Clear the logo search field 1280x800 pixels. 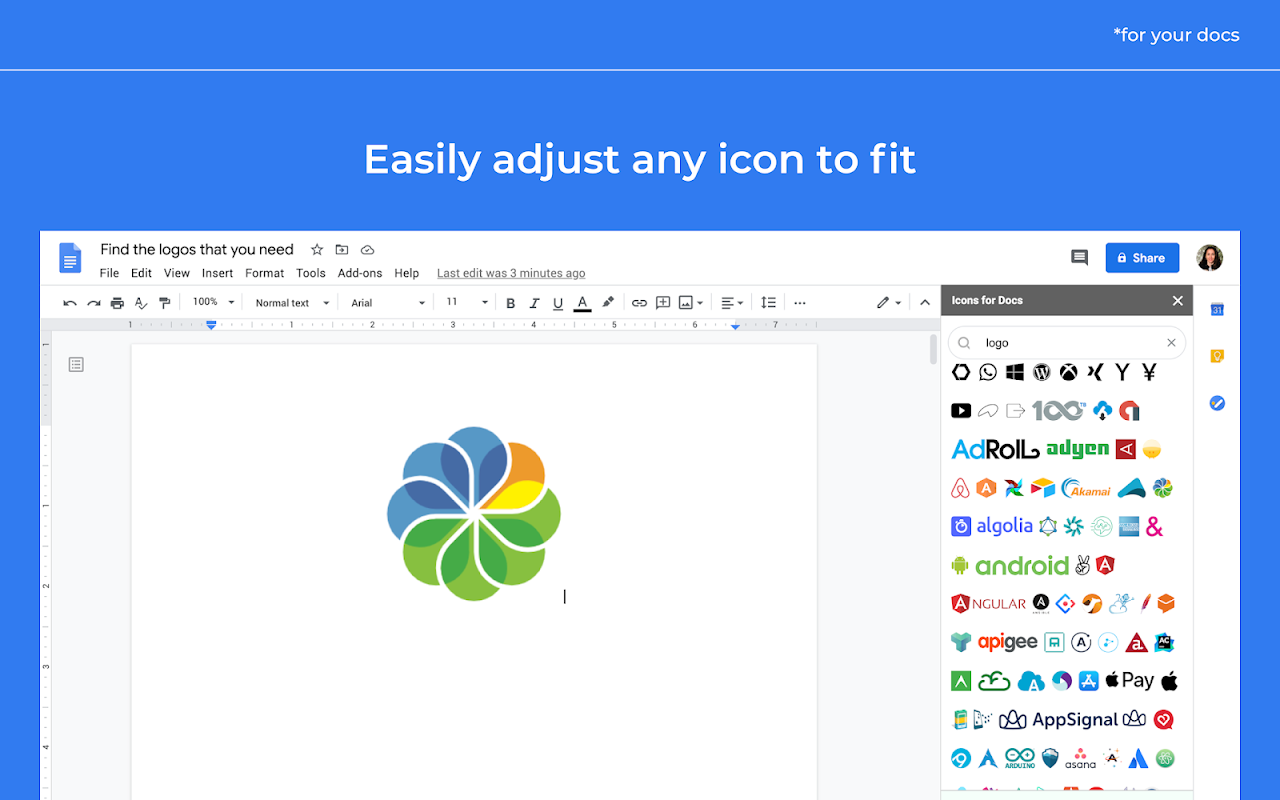click(1172, 343)
